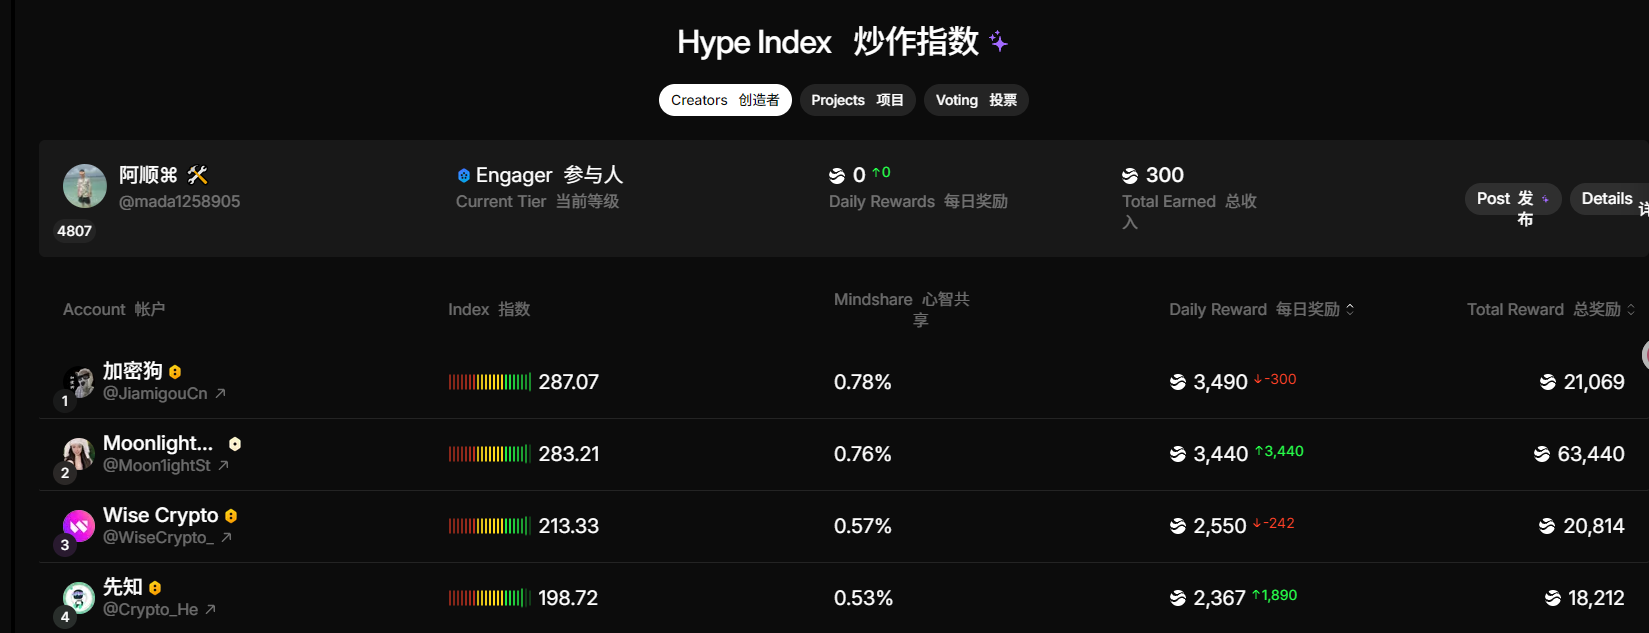Image resolution: width=1649 pixels, height=633 pixels.
Task: Click the coin icon next to total 21,069
Action: point(1548,382)
